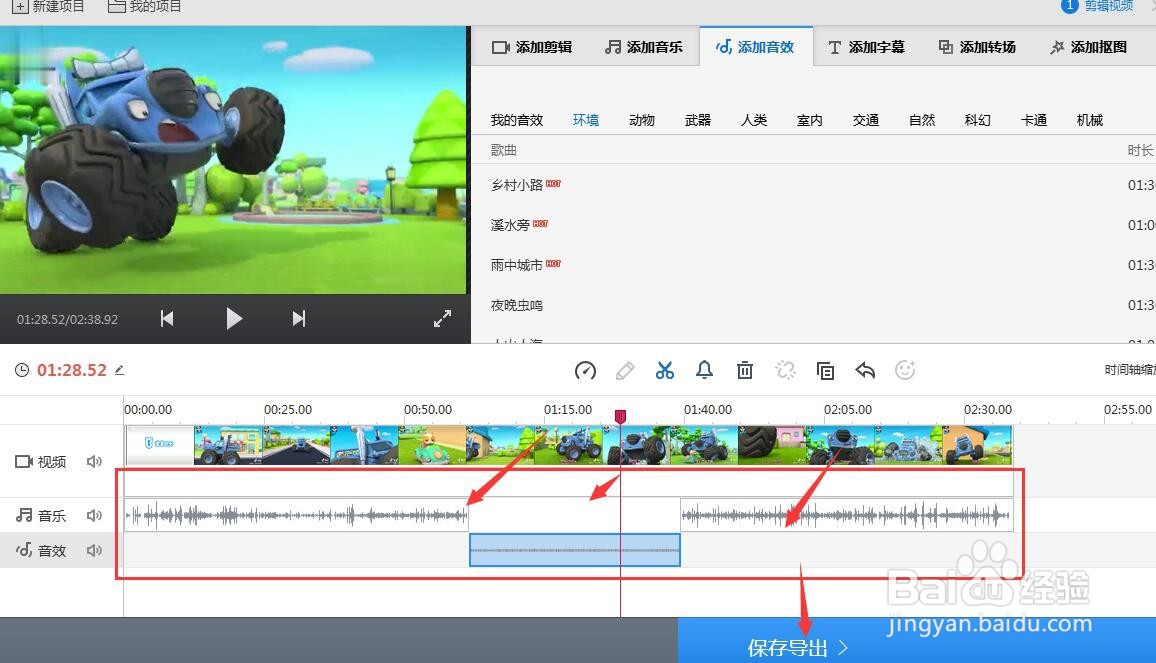This screenshot has width=1156, height=663.
Task: Skip to the next frame
Action: click(x=299, y=319)
